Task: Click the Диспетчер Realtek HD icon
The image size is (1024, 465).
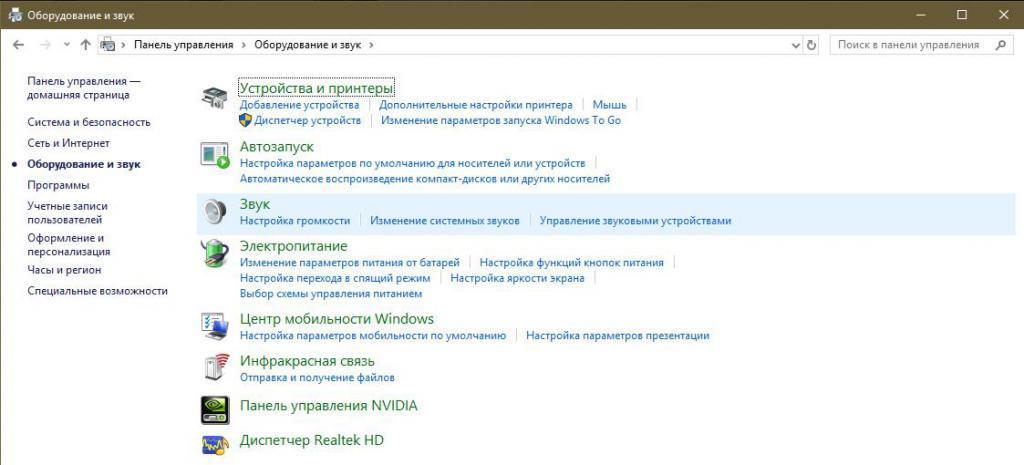Action: click(215, 441)
